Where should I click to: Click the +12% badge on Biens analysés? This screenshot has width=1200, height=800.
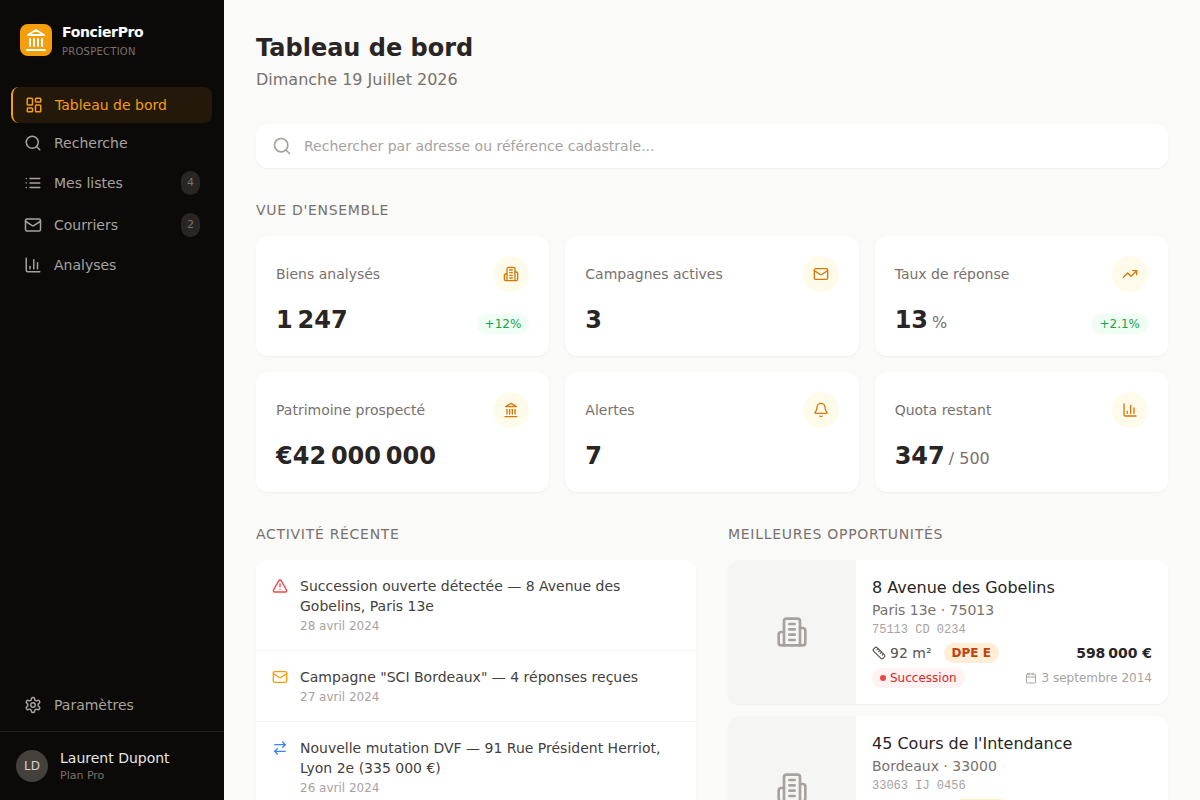pos(503,324)
